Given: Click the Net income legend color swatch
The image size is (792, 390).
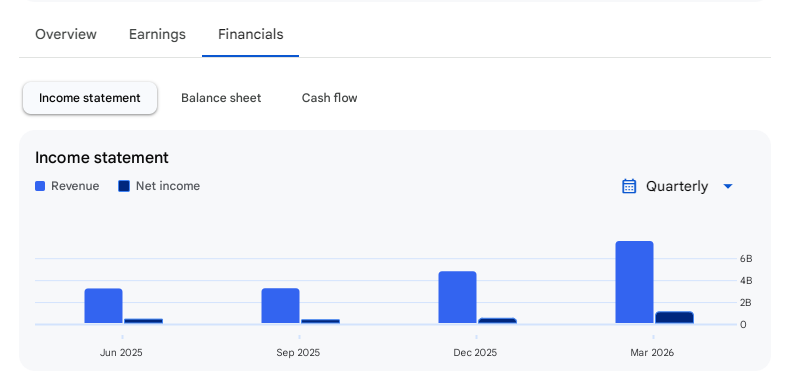Looking at the screenshot, I should tap(124, 186).
